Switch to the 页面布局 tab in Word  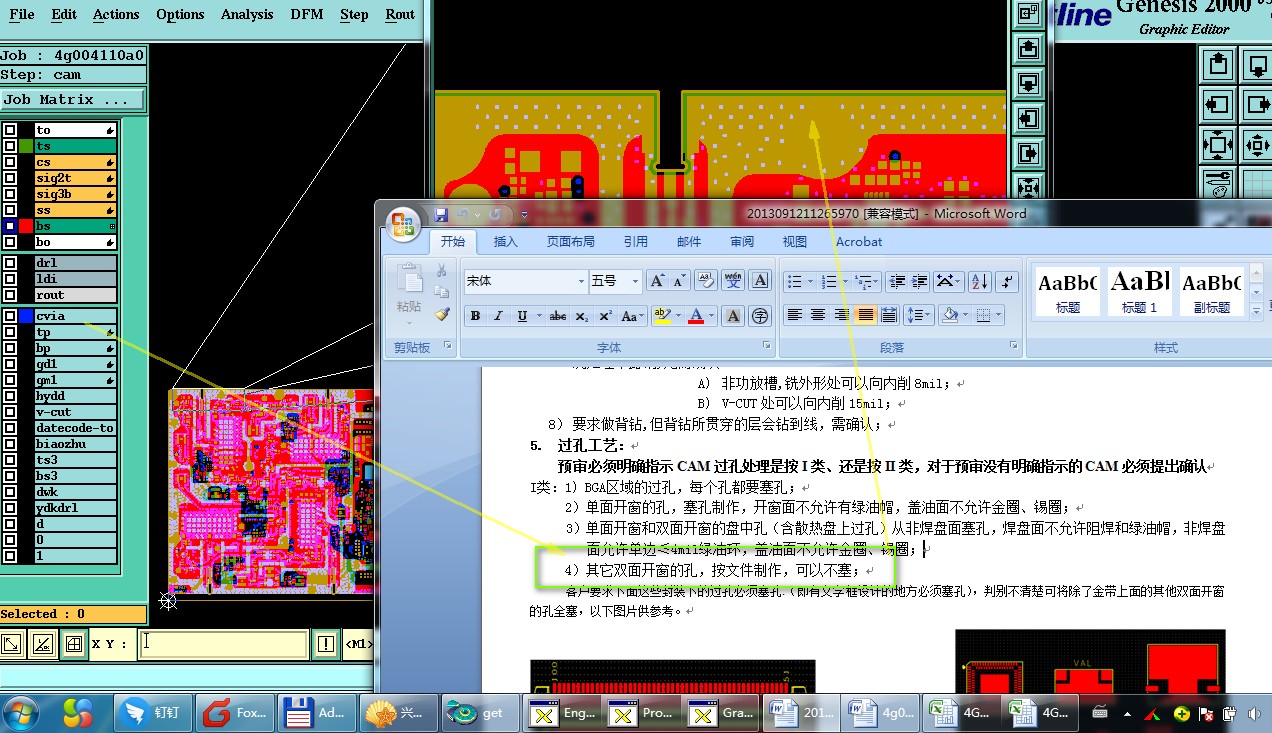(x=570, y=241)
